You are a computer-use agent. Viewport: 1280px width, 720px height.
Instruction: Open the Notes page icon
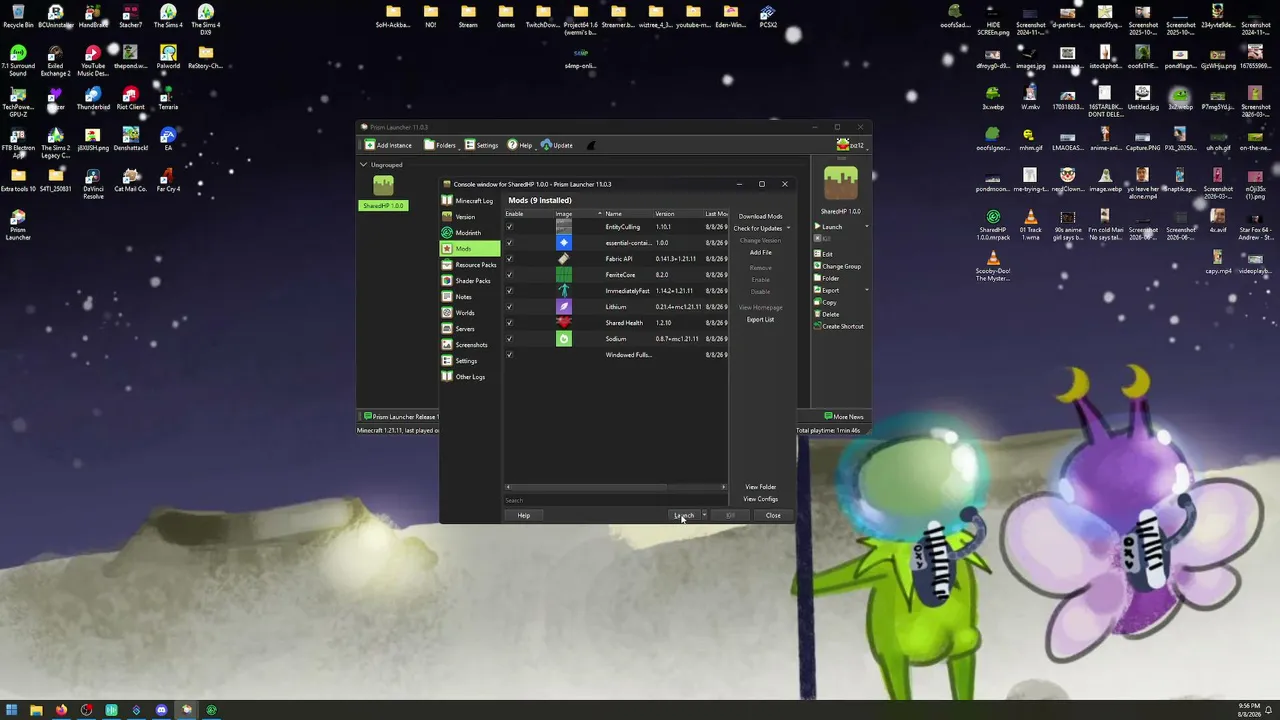coord(447,297)
